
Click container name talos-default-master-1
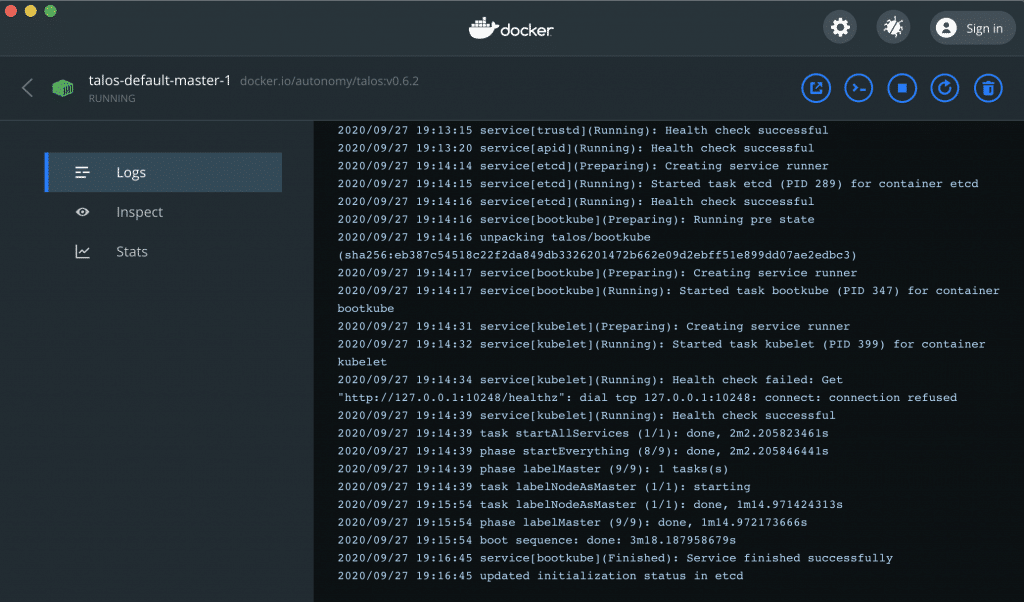coord(160,80)
